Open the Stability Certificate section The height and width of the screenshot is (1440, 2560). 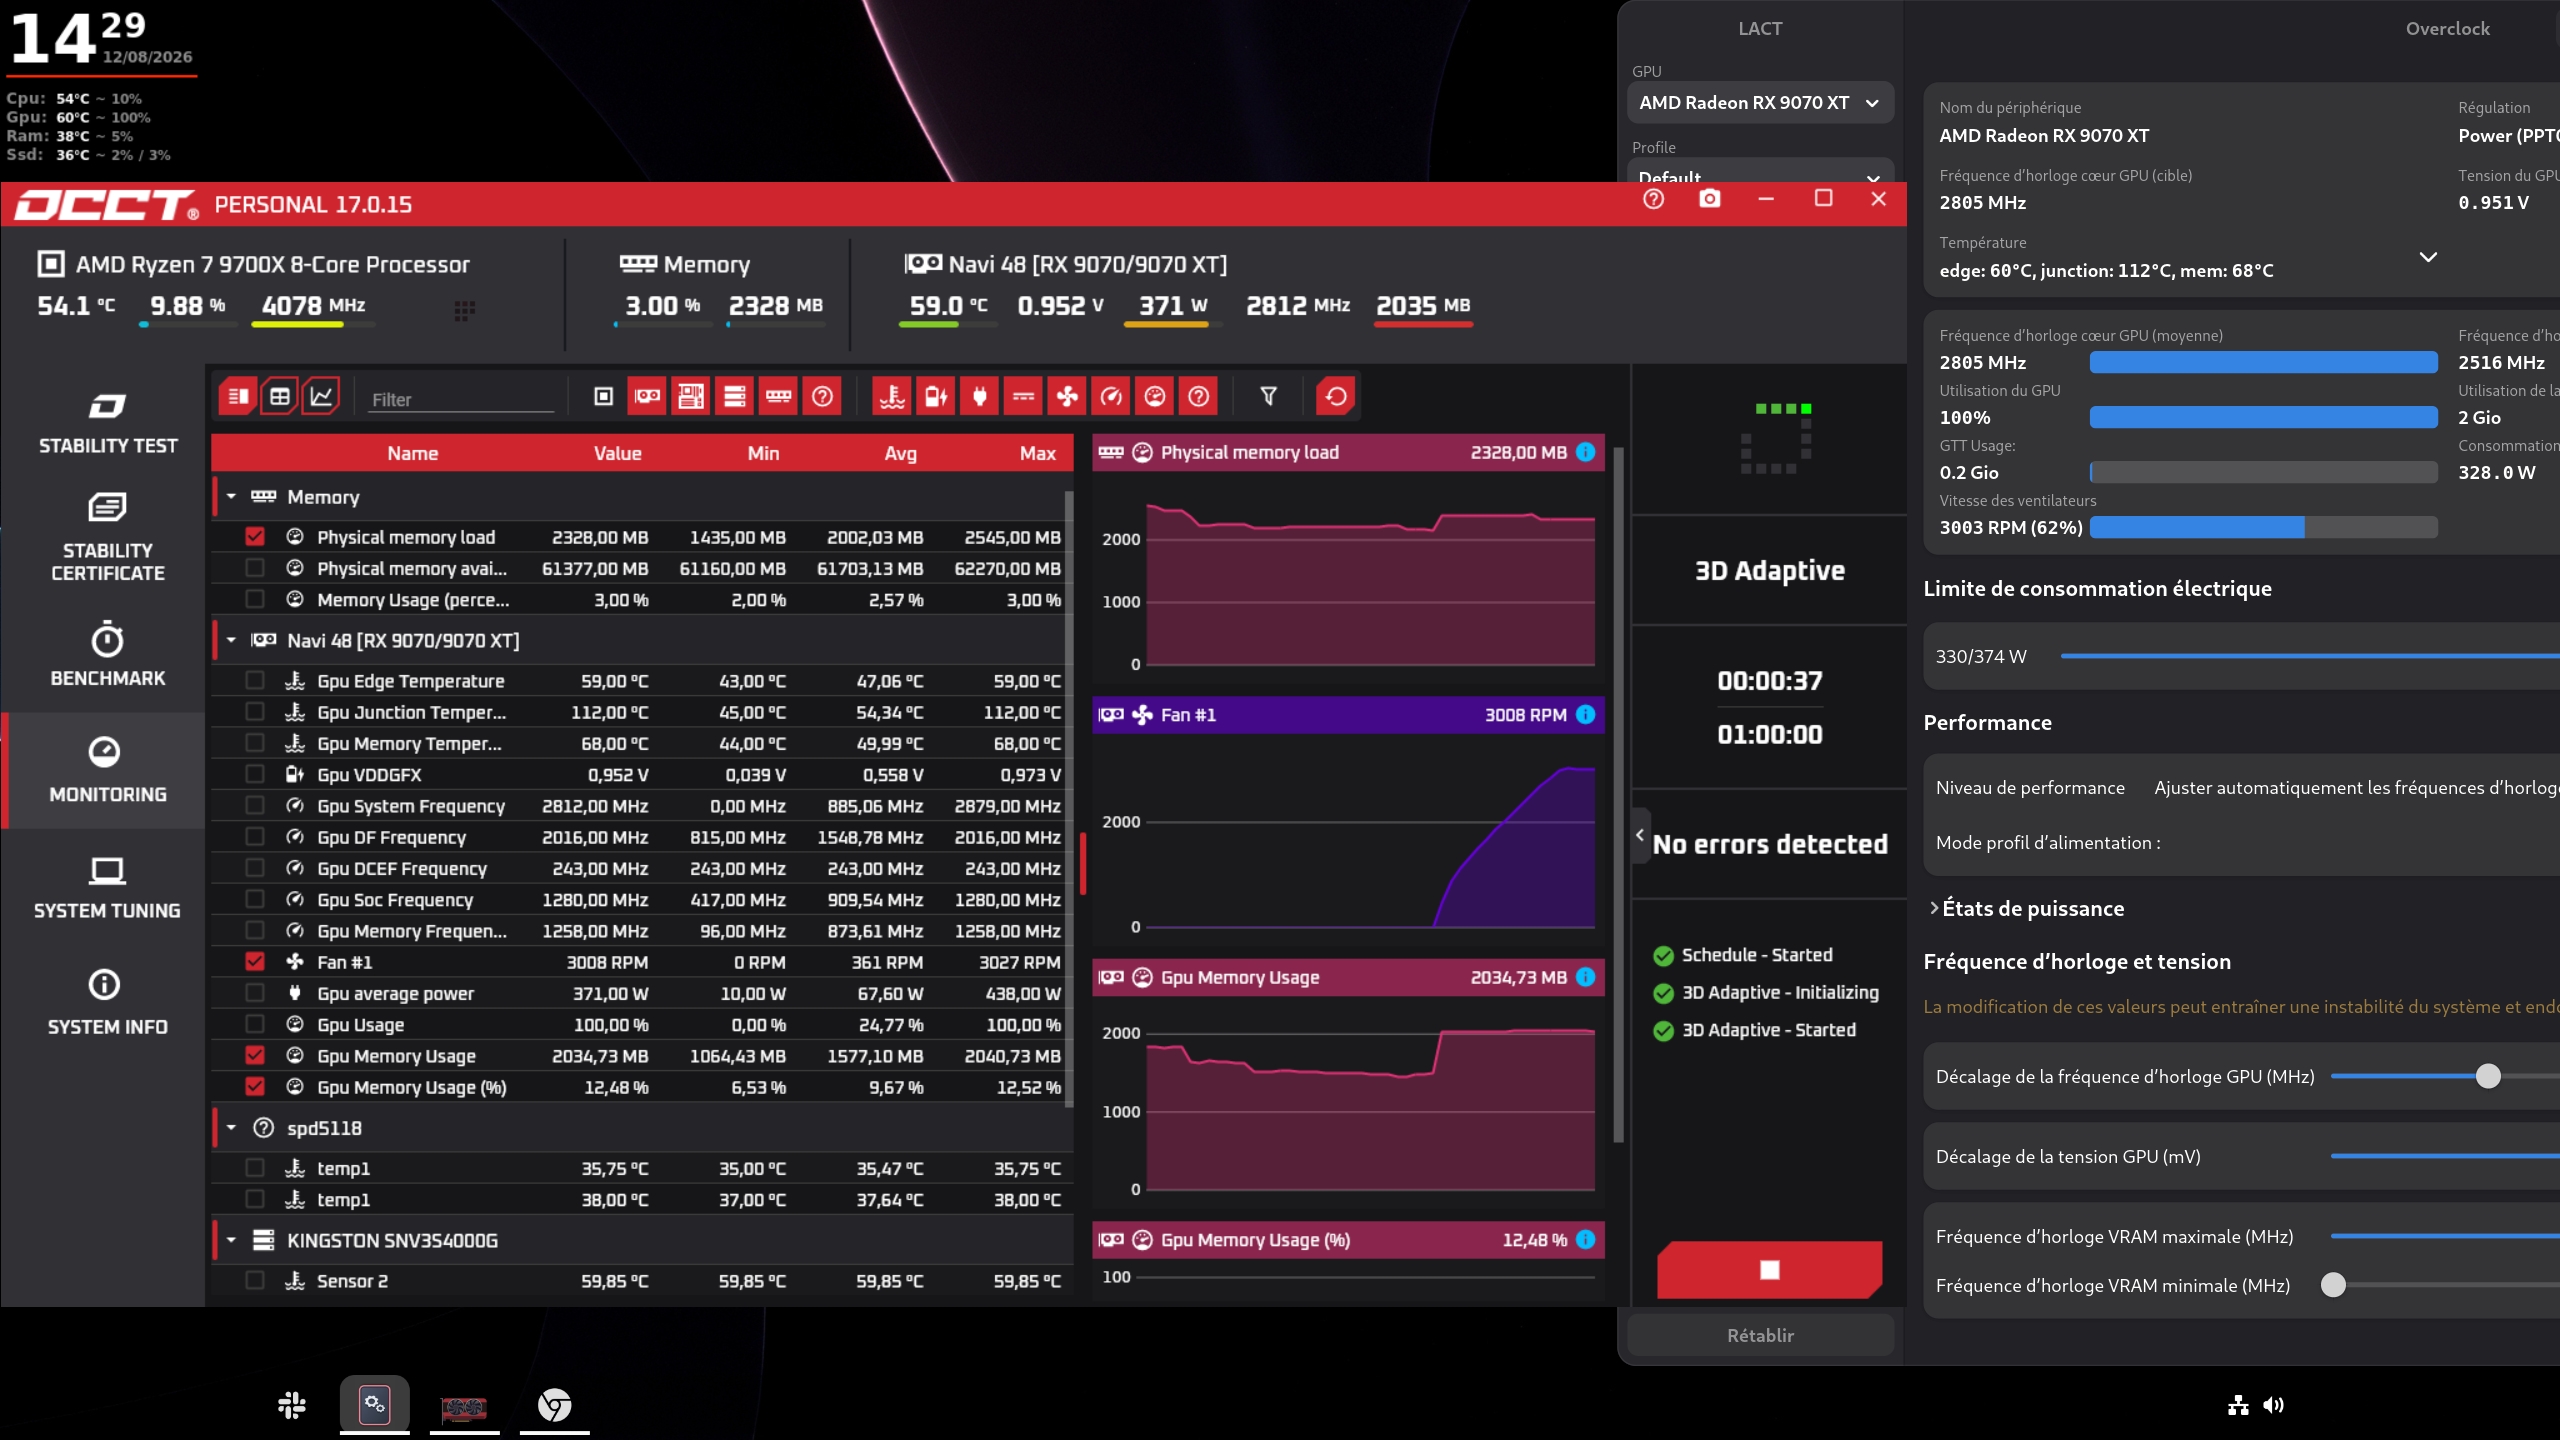click(108, 537)
